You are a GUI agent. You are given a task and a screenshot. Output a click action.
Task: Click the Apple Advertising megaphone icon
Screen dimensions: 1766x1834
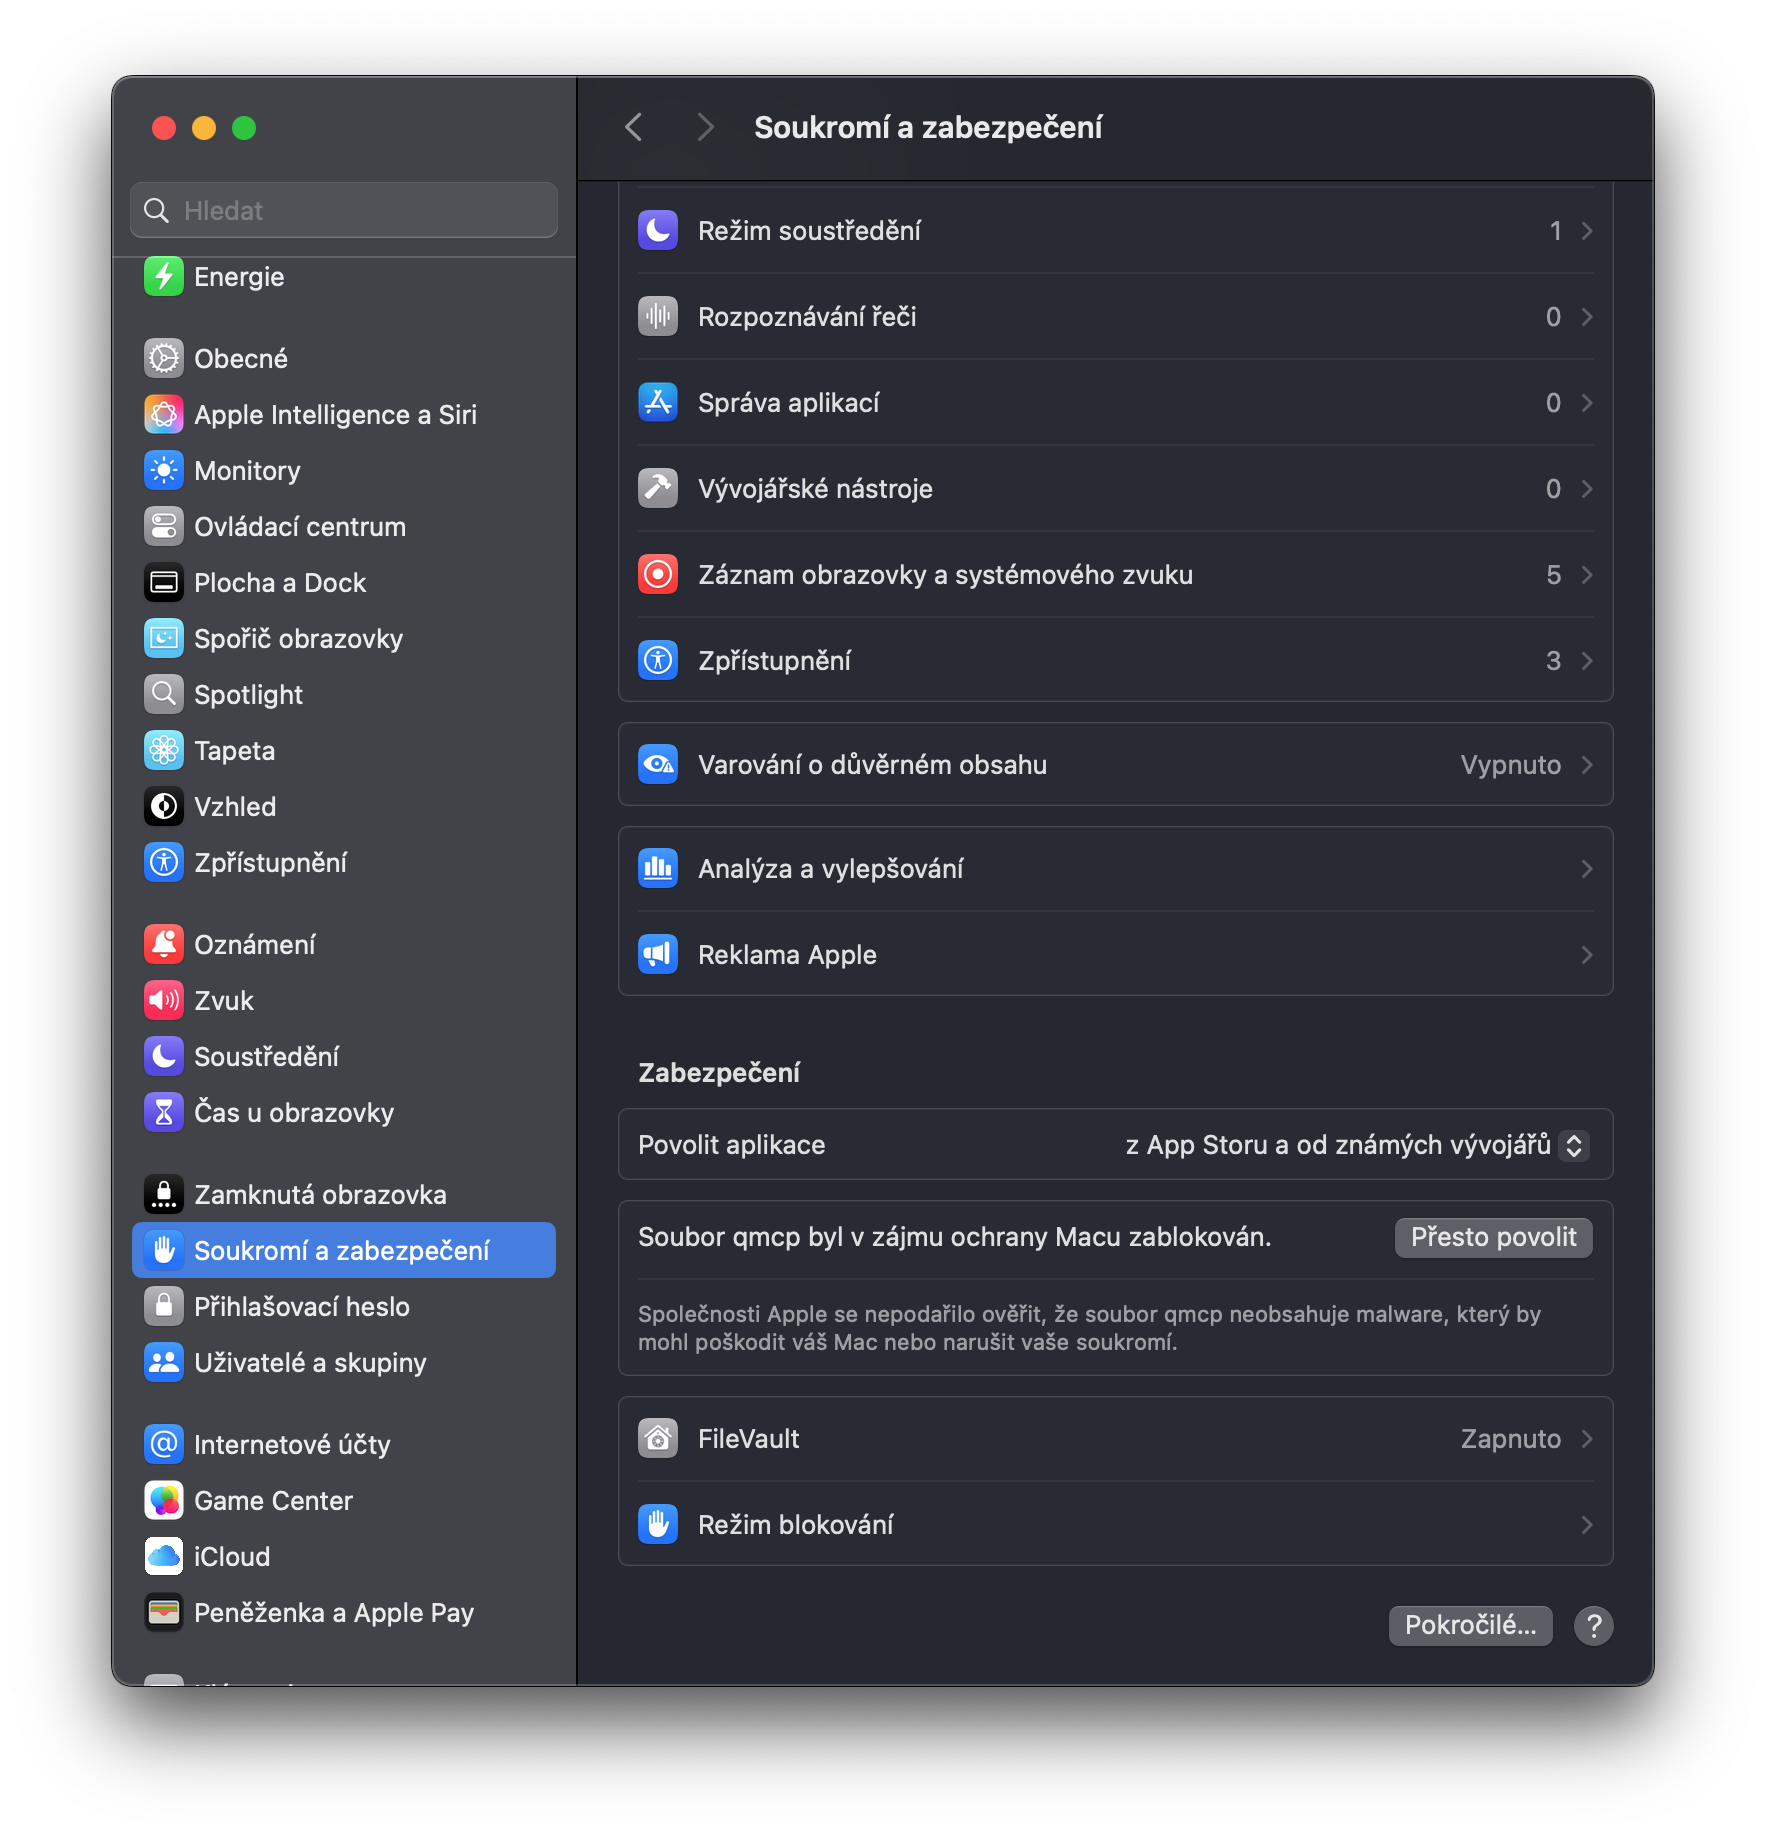[658, 955]
